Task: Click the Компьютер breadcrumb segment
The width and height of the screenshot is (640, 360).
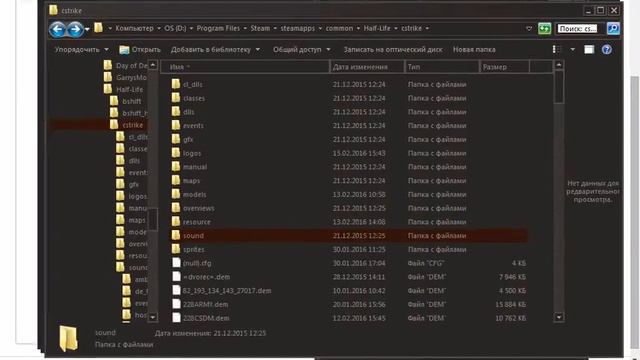Action: click(134, 28)
